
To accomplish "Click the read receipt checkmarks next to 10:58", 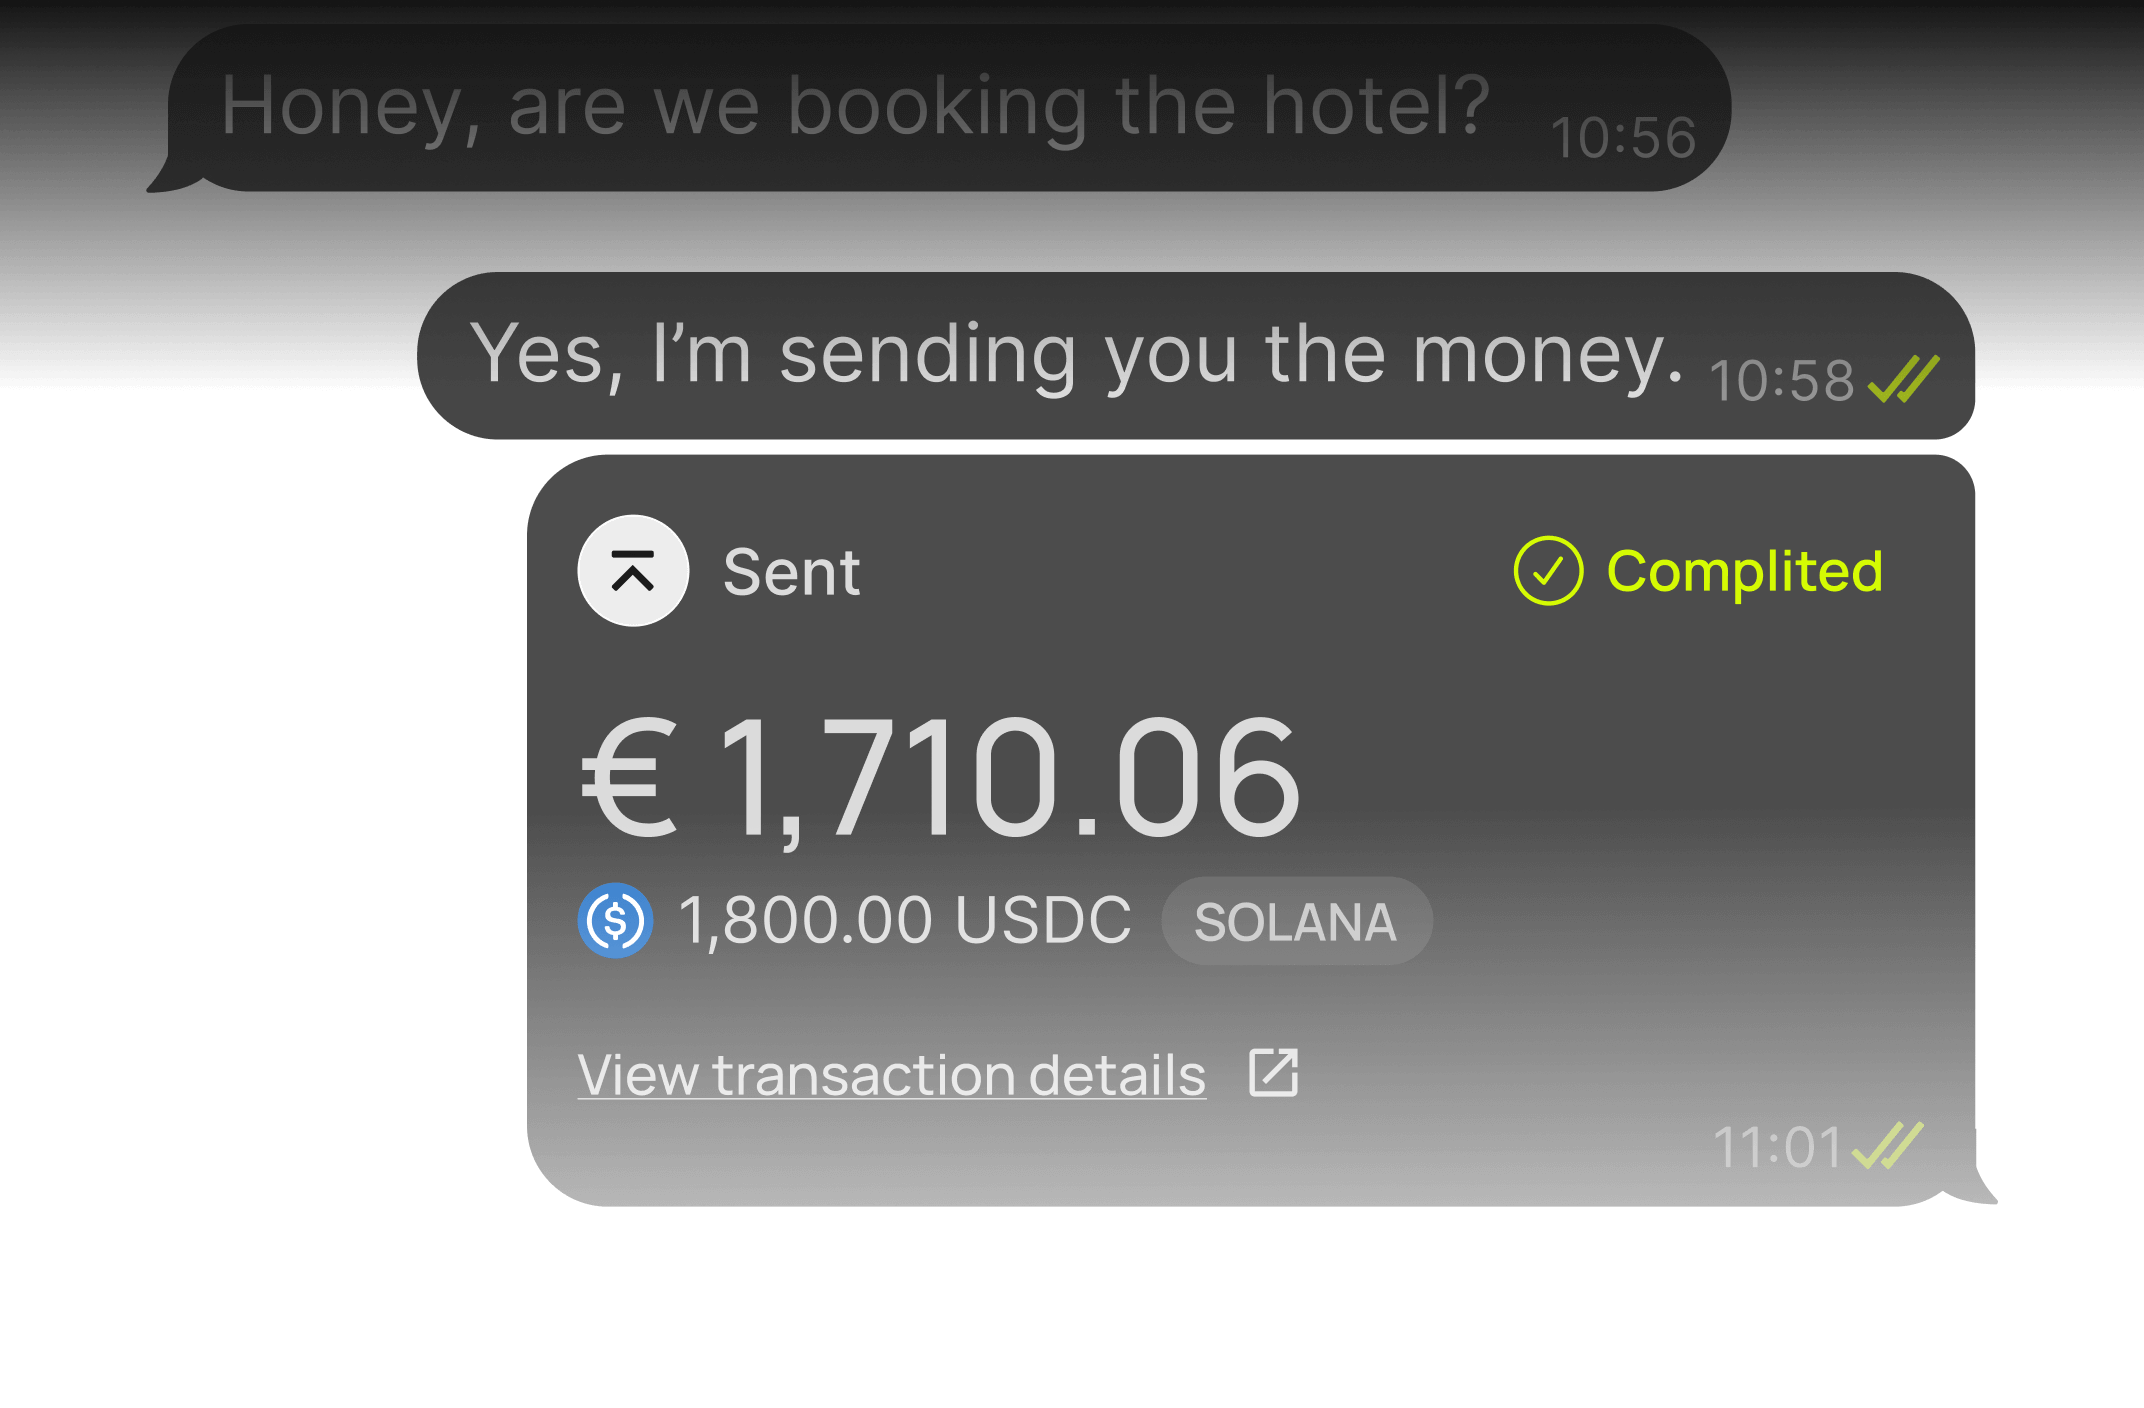I will tap(1904, 380).
